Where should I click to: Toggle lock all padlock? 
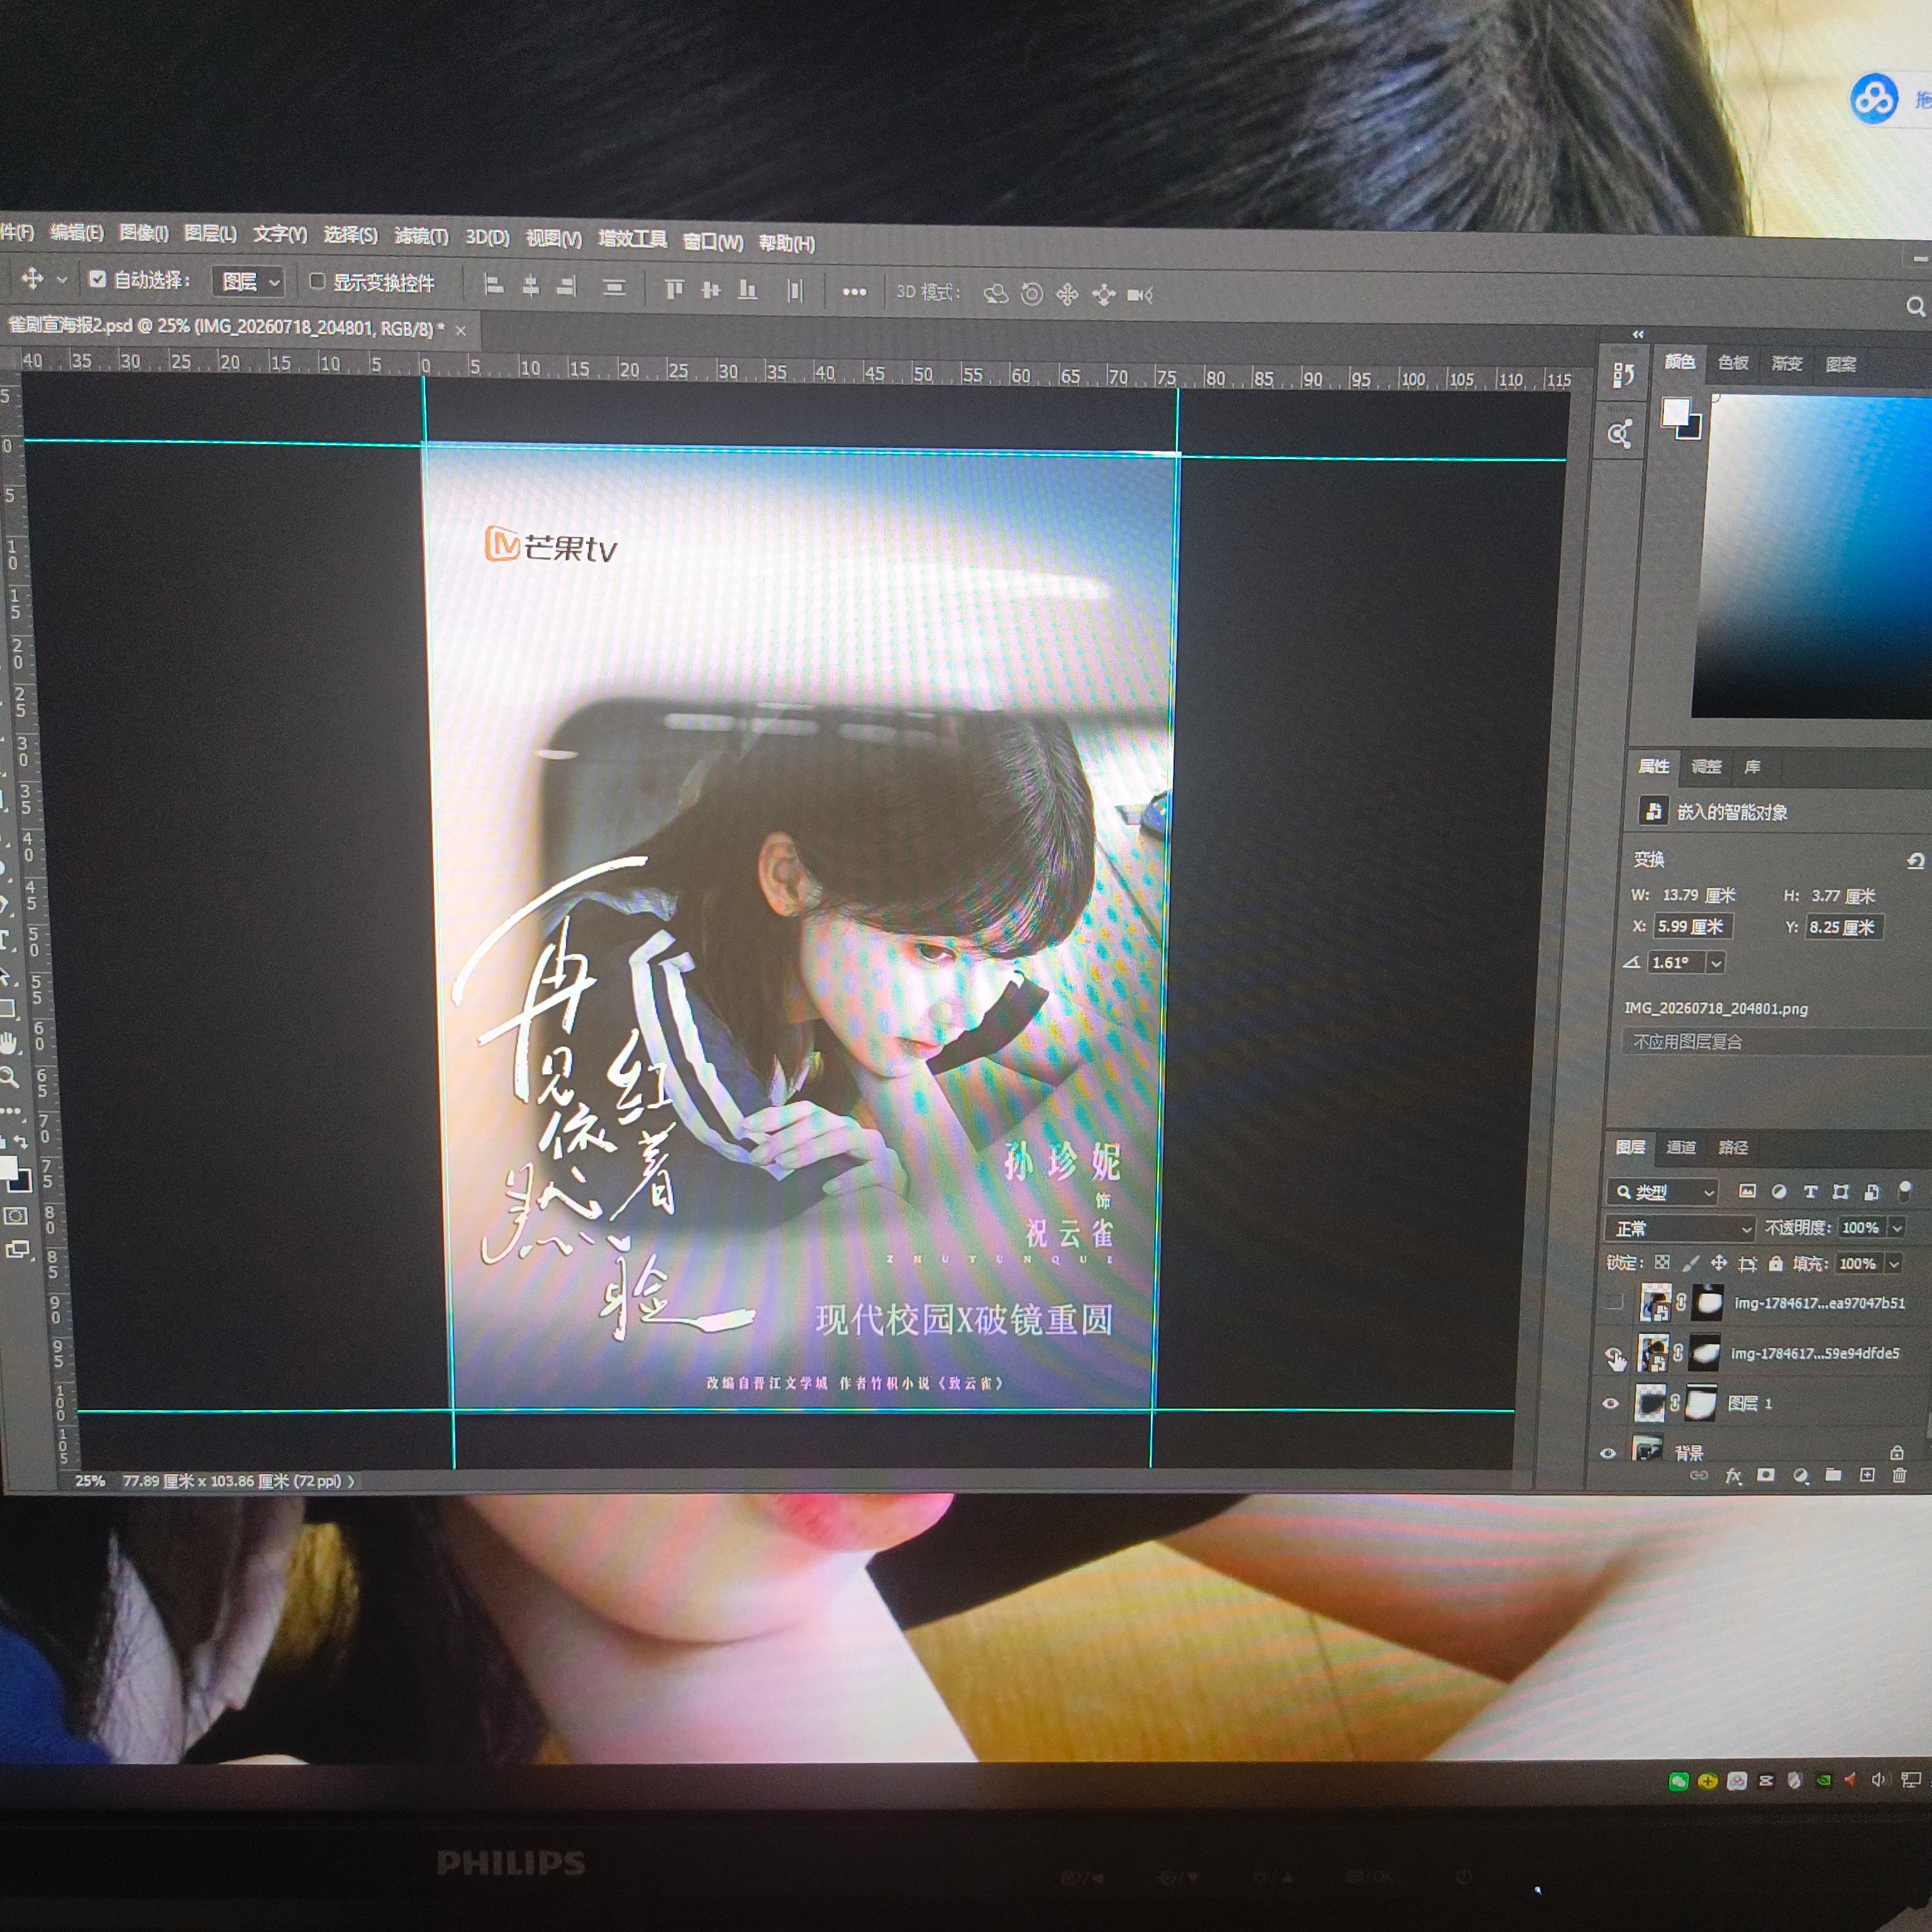(1776, 1264)
